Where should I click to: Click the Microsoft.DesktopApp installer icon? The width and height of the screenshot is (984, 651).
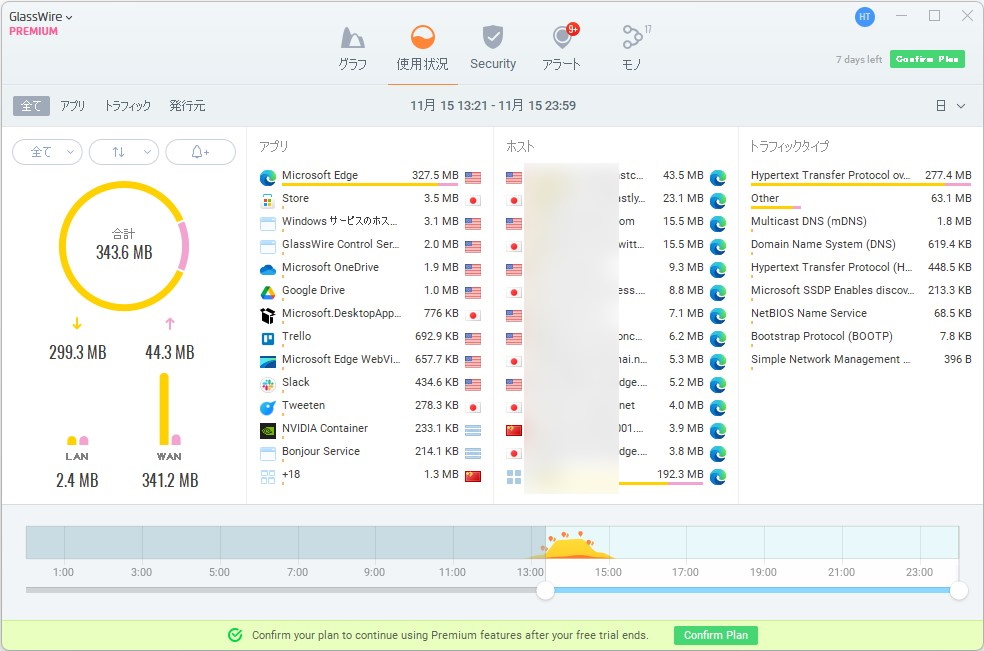click(268, 316)
